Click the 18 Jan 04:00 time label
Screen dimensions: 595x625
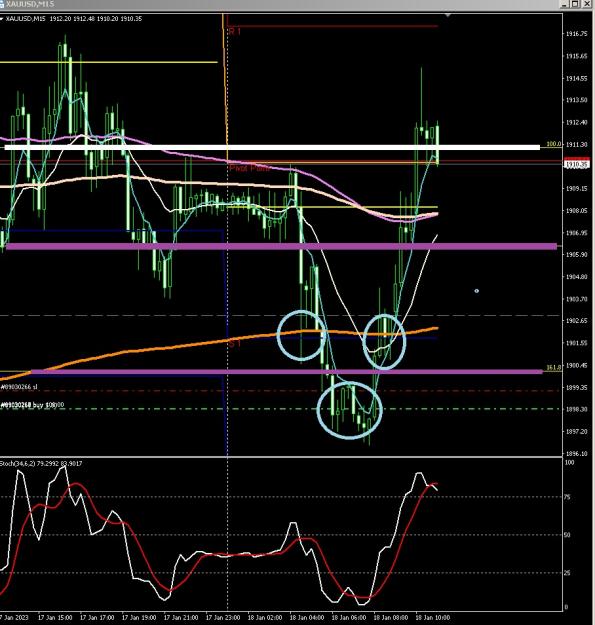click(x=306, y=617)
